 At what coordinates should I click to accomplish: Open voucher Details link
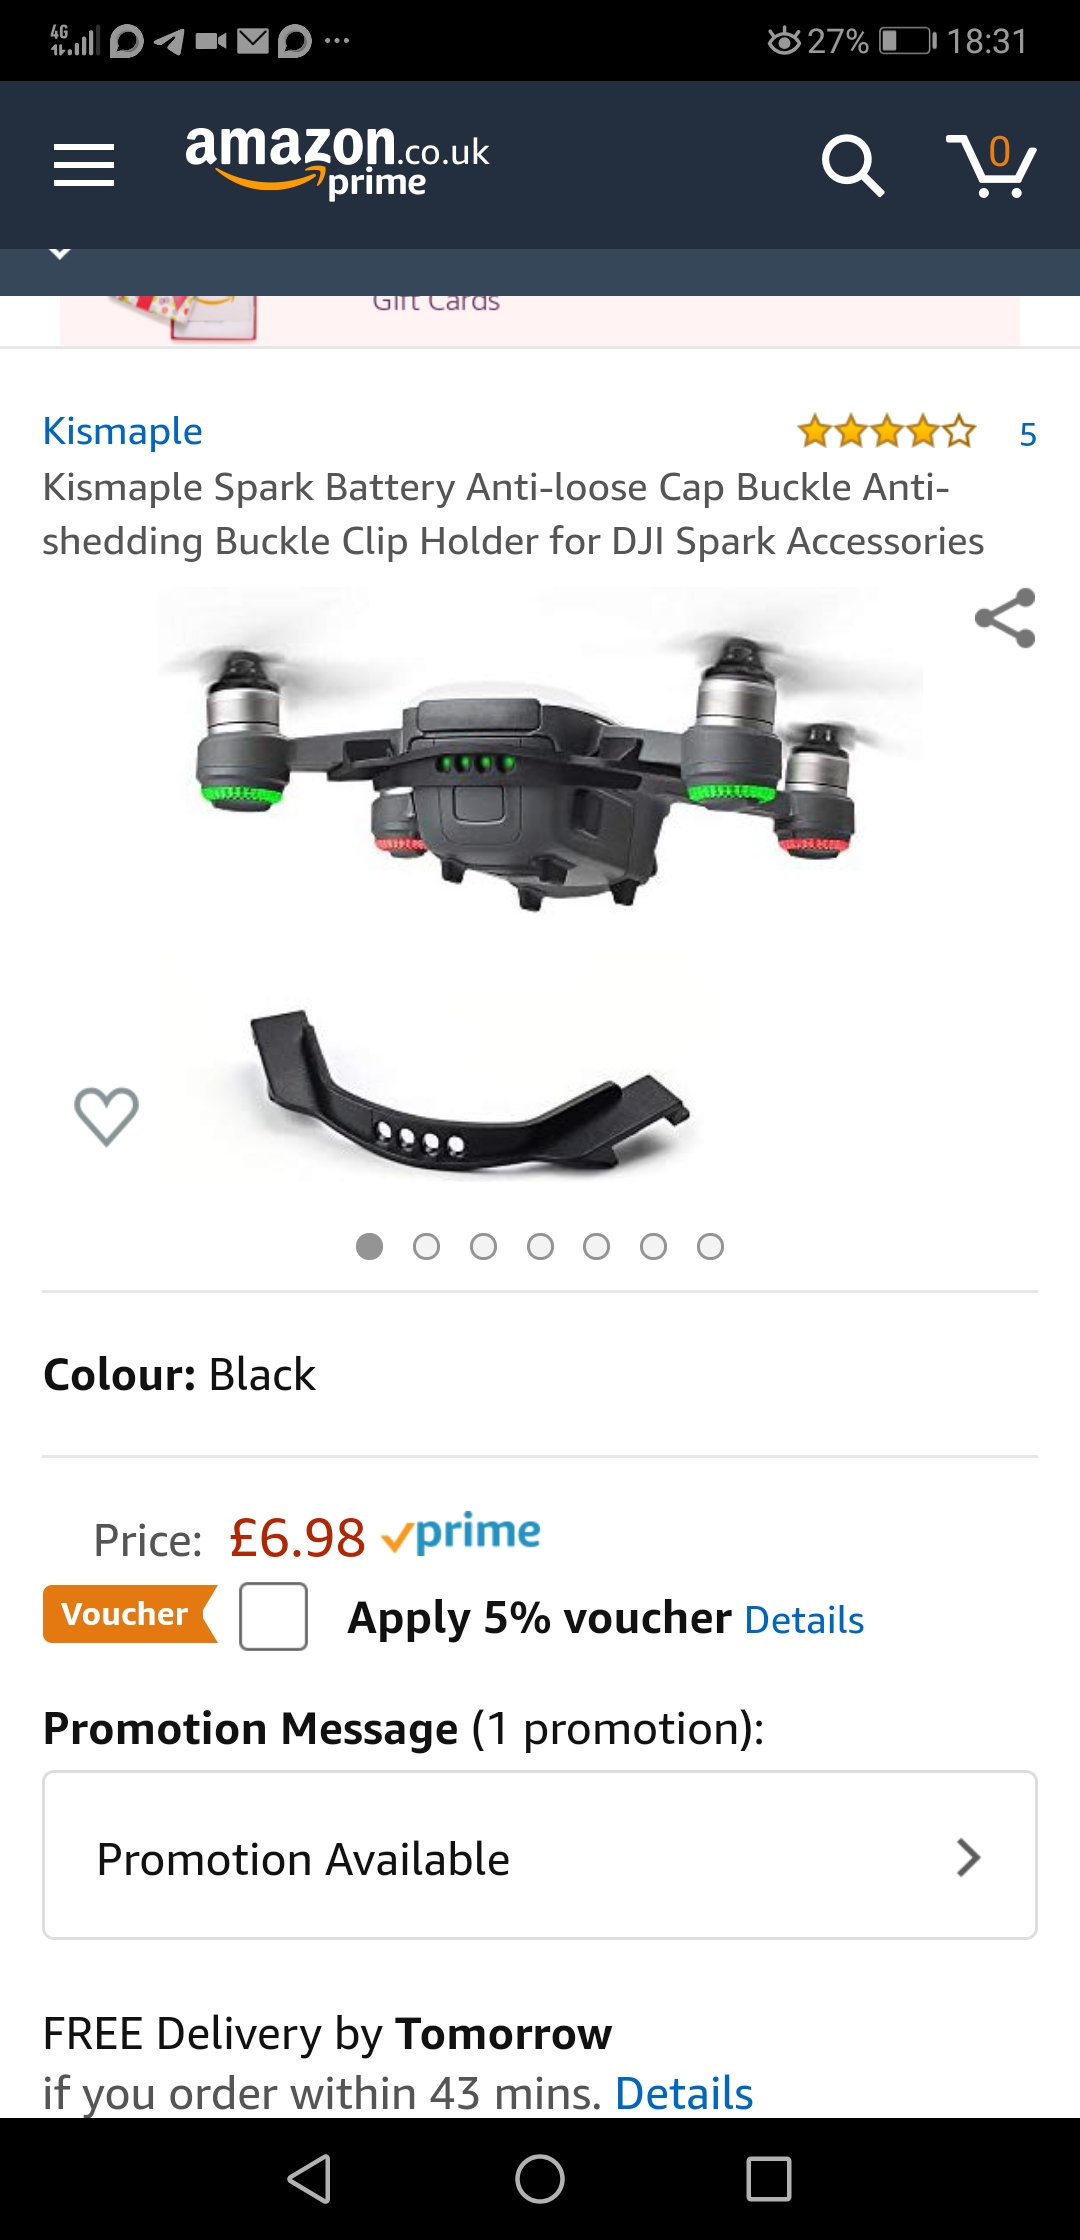point(804,1619)
